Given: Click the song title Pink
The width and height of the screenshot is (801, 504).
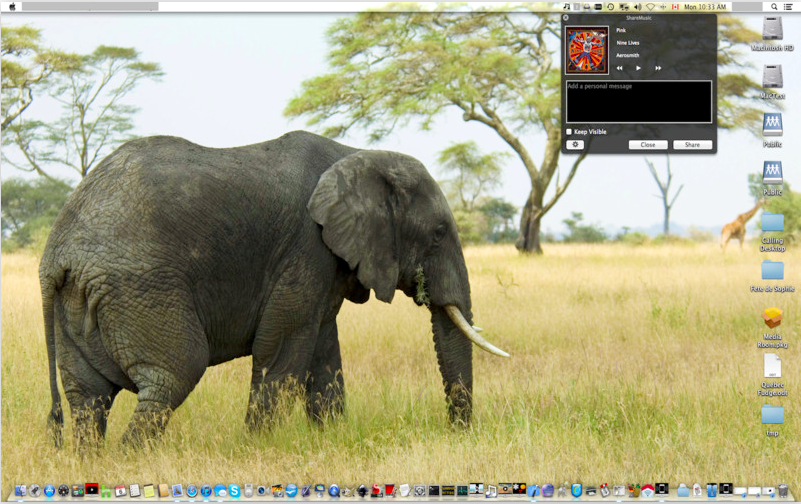Looking at the screenshot, I should pos(621,30).
